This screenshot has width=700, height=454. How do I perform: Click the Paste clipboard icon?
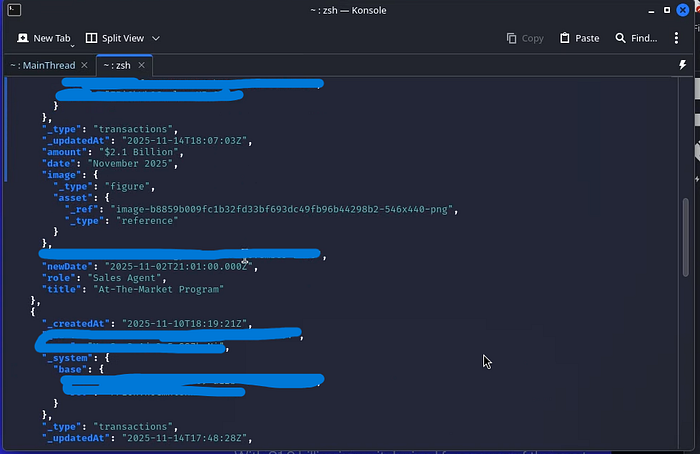coord(565,38)
